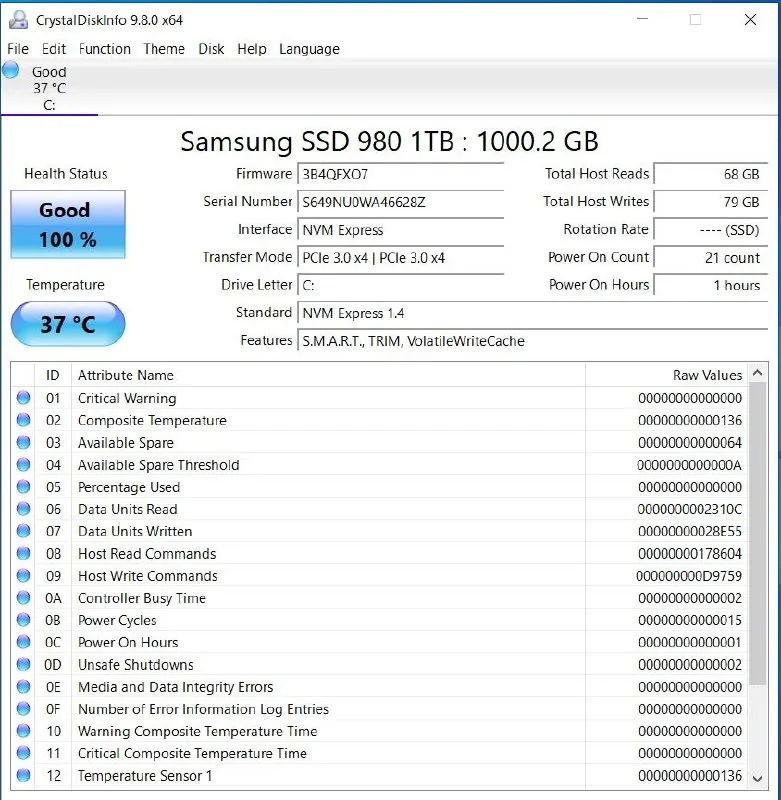
Task: Click the Transfer Mode field PCIe 3.0 x4
Action: pos(400,258)
